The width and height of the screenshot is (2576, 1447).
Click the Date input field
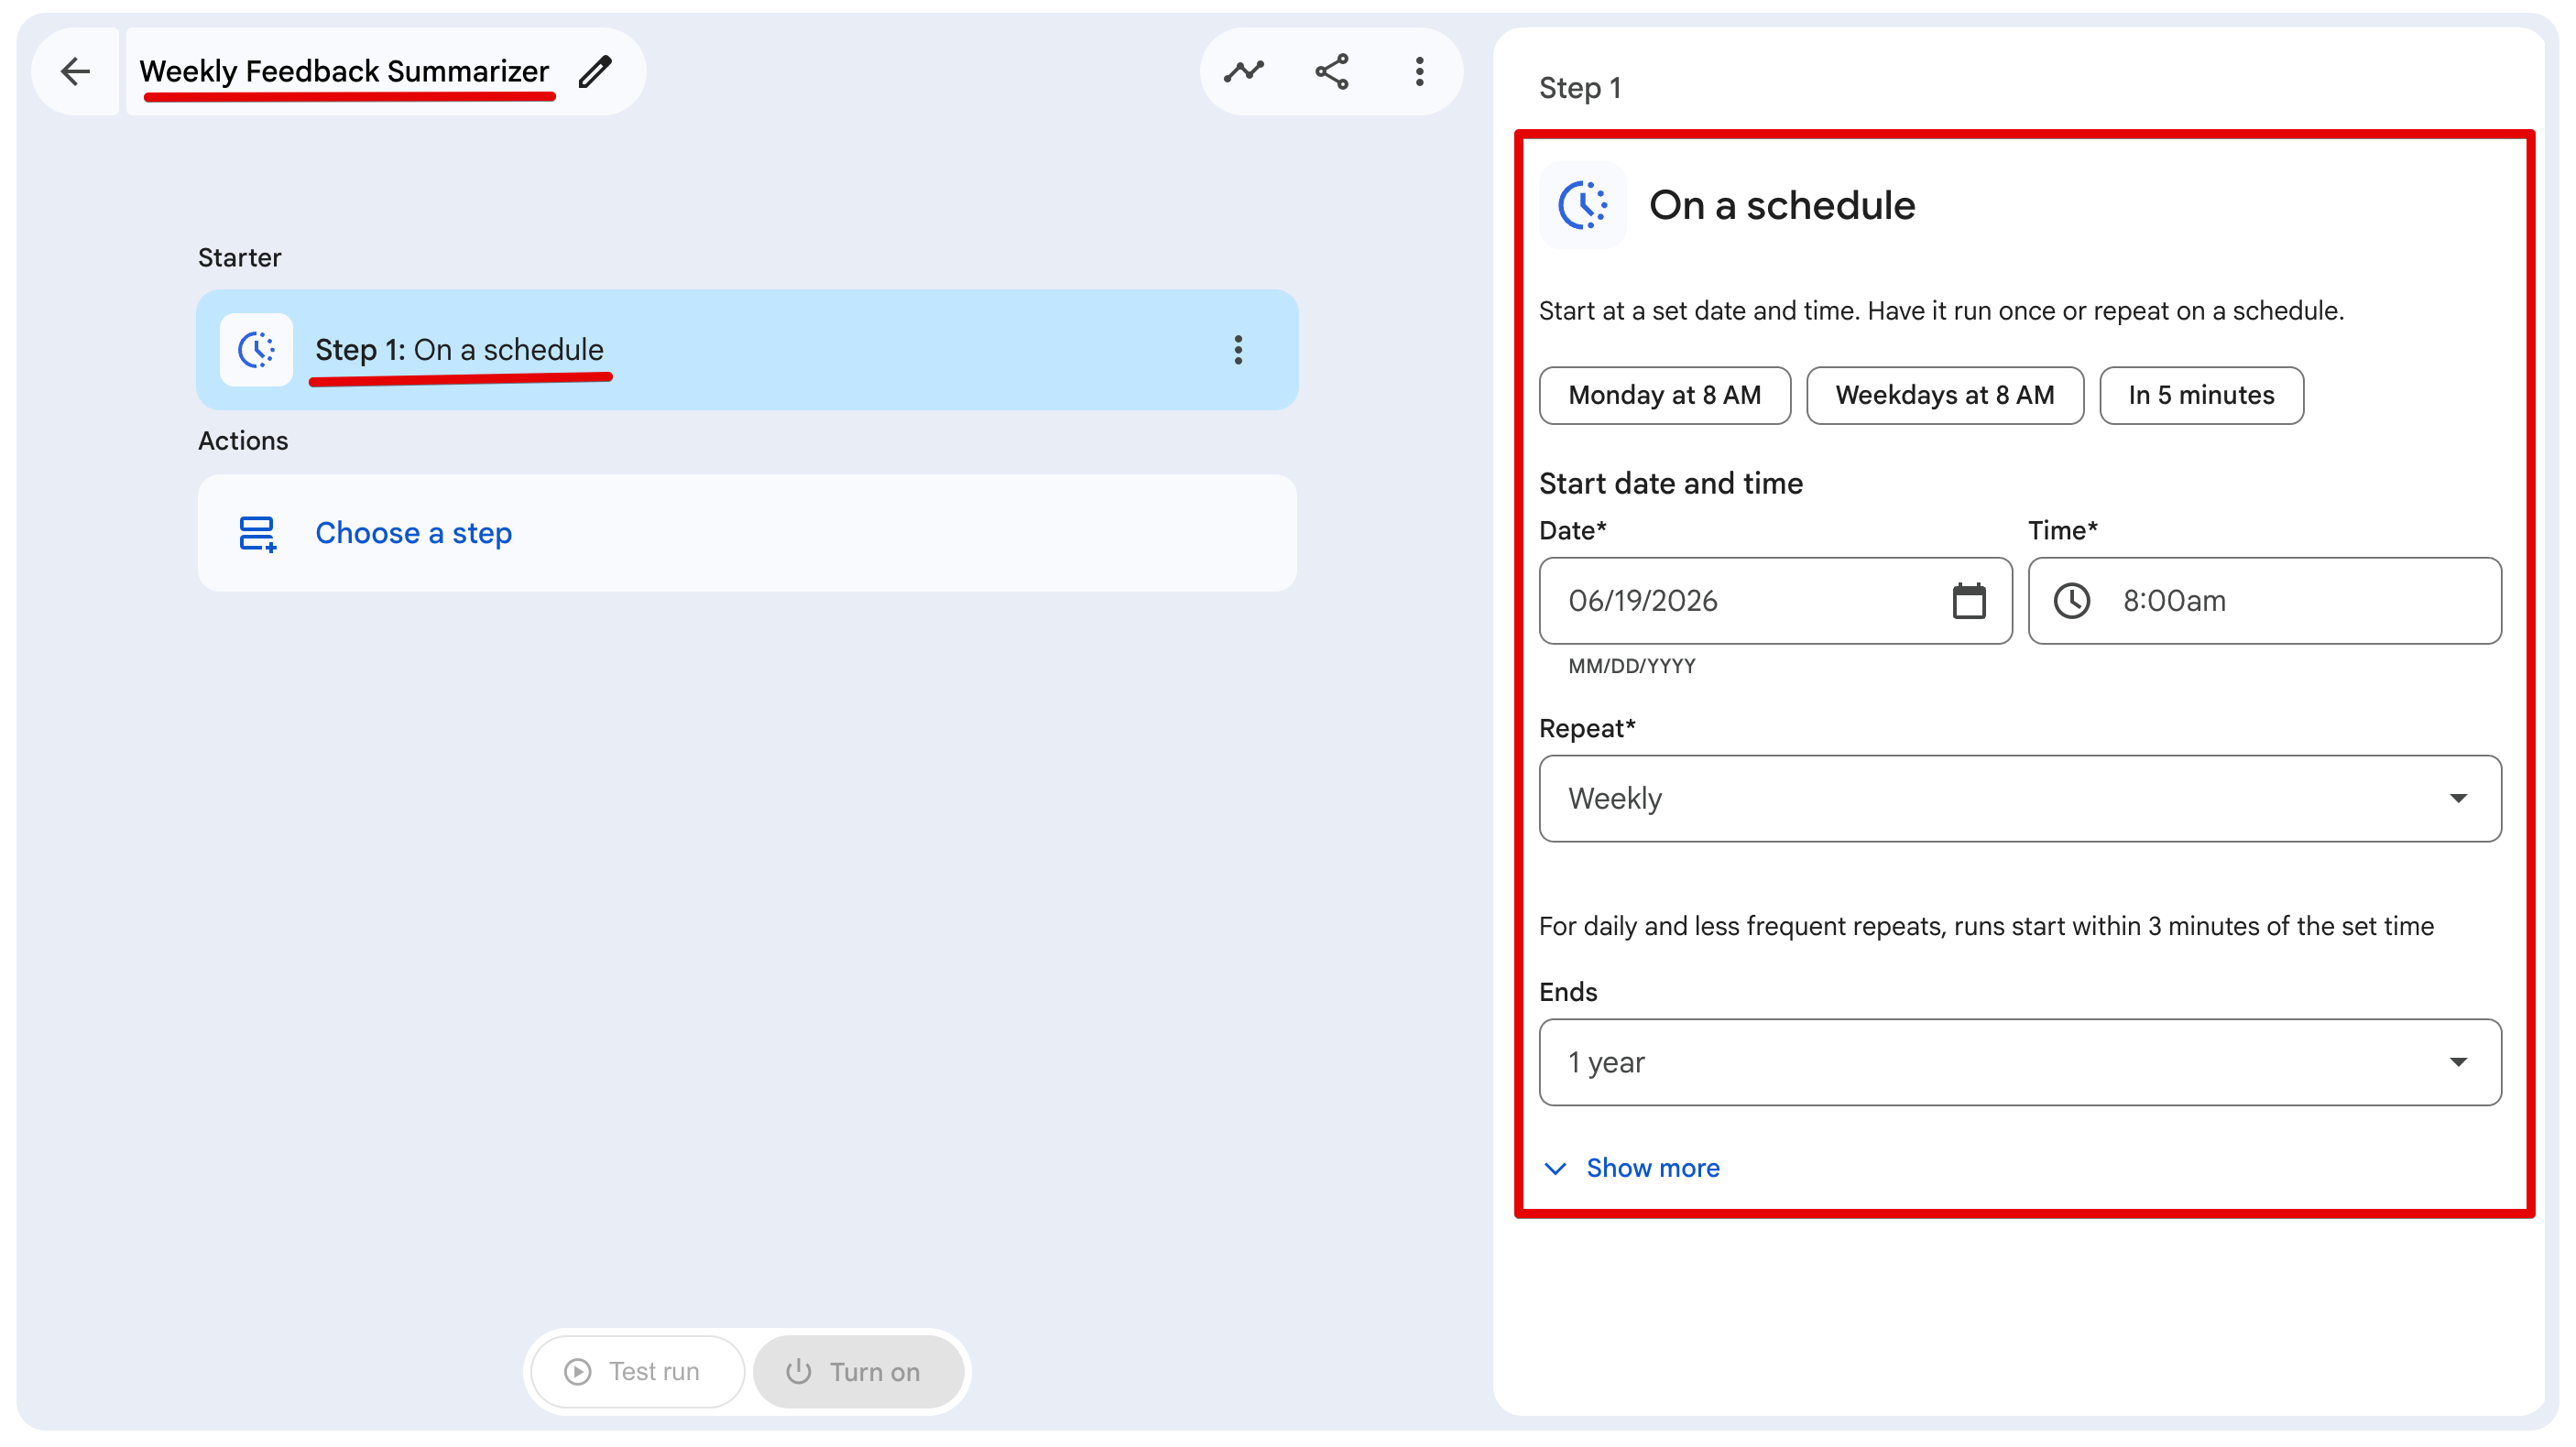[1775, 601]
